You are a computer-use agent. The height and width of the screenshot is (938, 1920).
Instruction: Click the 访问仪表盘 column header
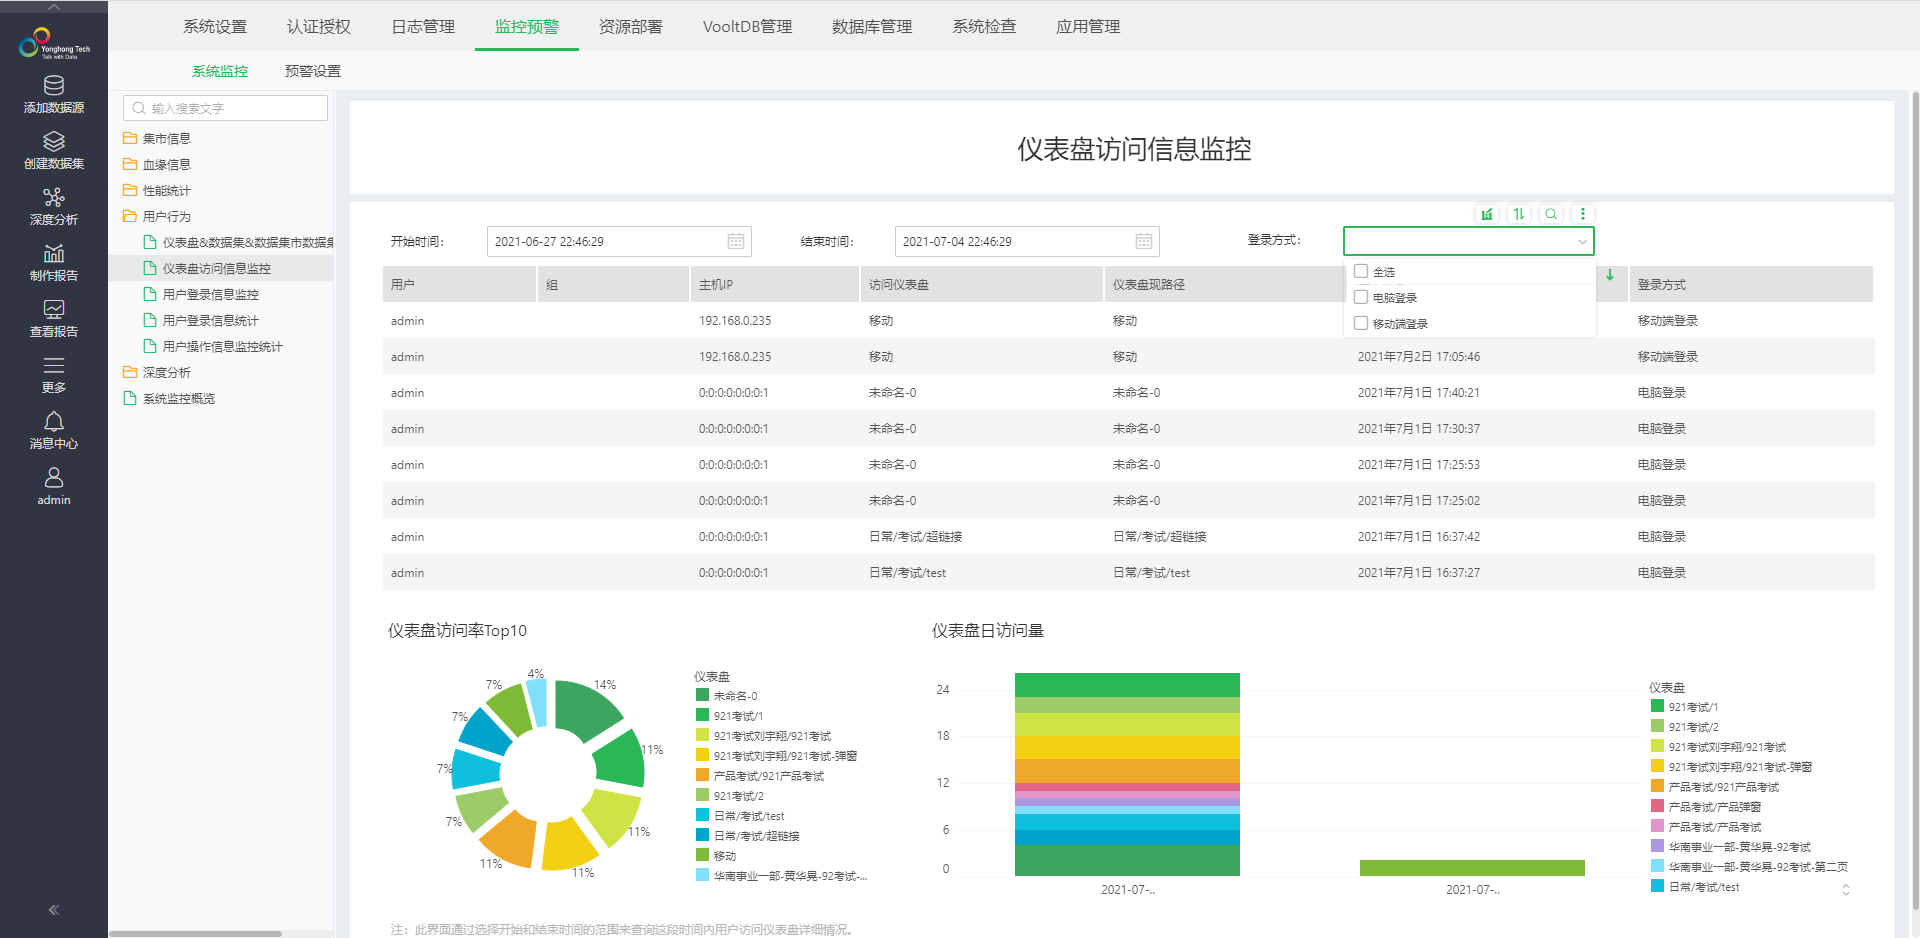(x=982, y=284)
